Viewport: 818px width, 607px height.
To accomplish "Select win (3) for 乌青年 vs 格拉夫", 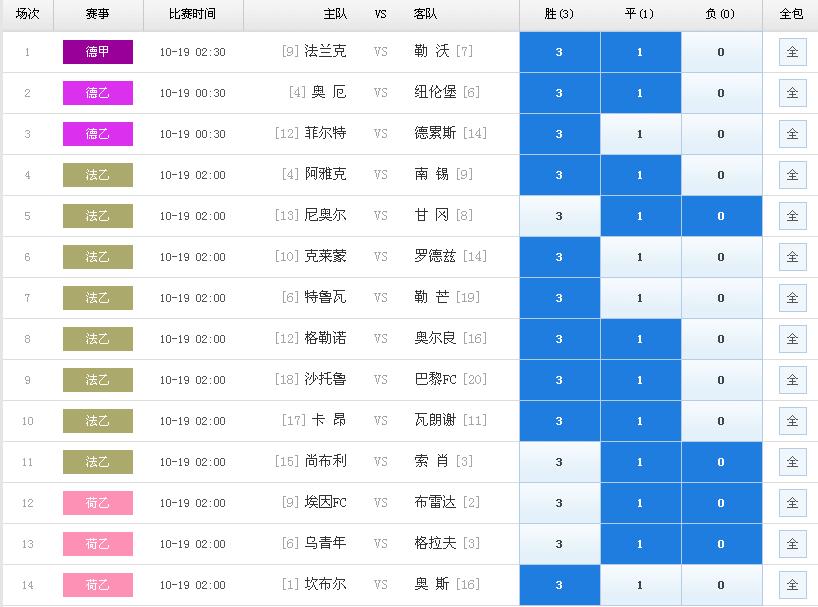I will click(560, 544).
